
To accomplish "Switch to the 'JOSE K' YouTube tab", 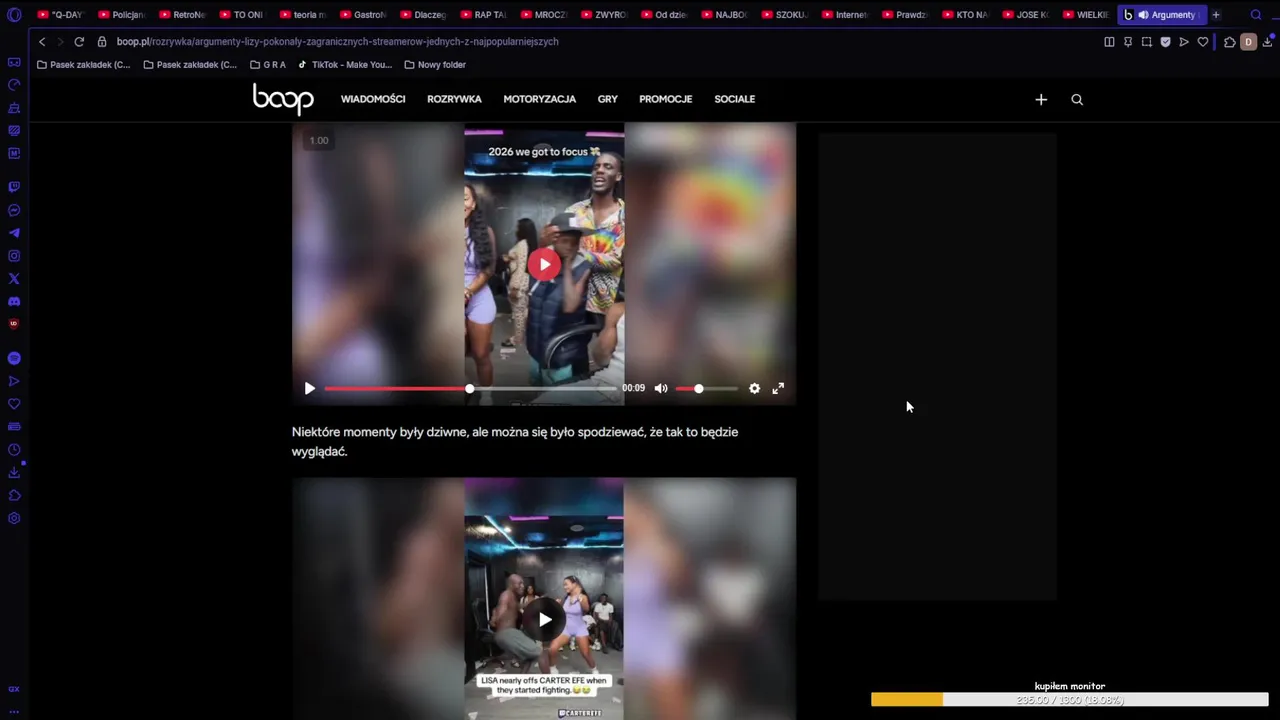I will (x=1026, y=15).
